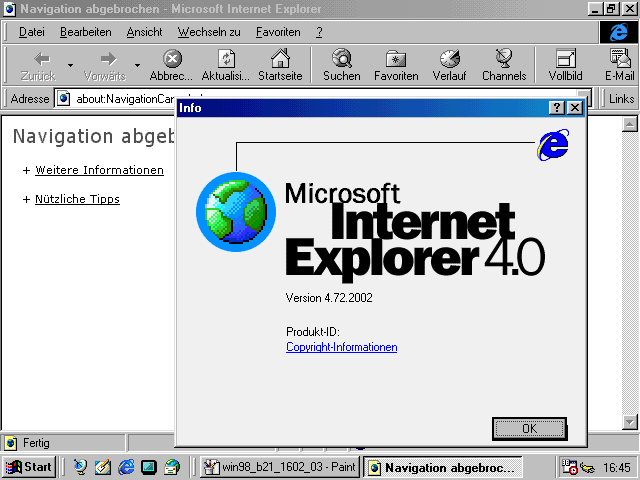Click the page scrollbar up arrow
This screenshot has width=640, height=480.
629,124
